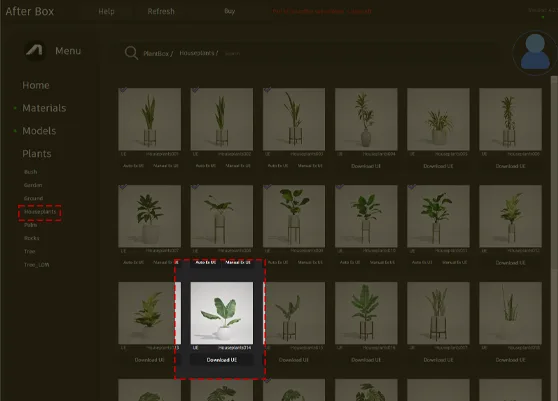Click the magnifier search icon
The image size is (558, 401).
[131, 53]
